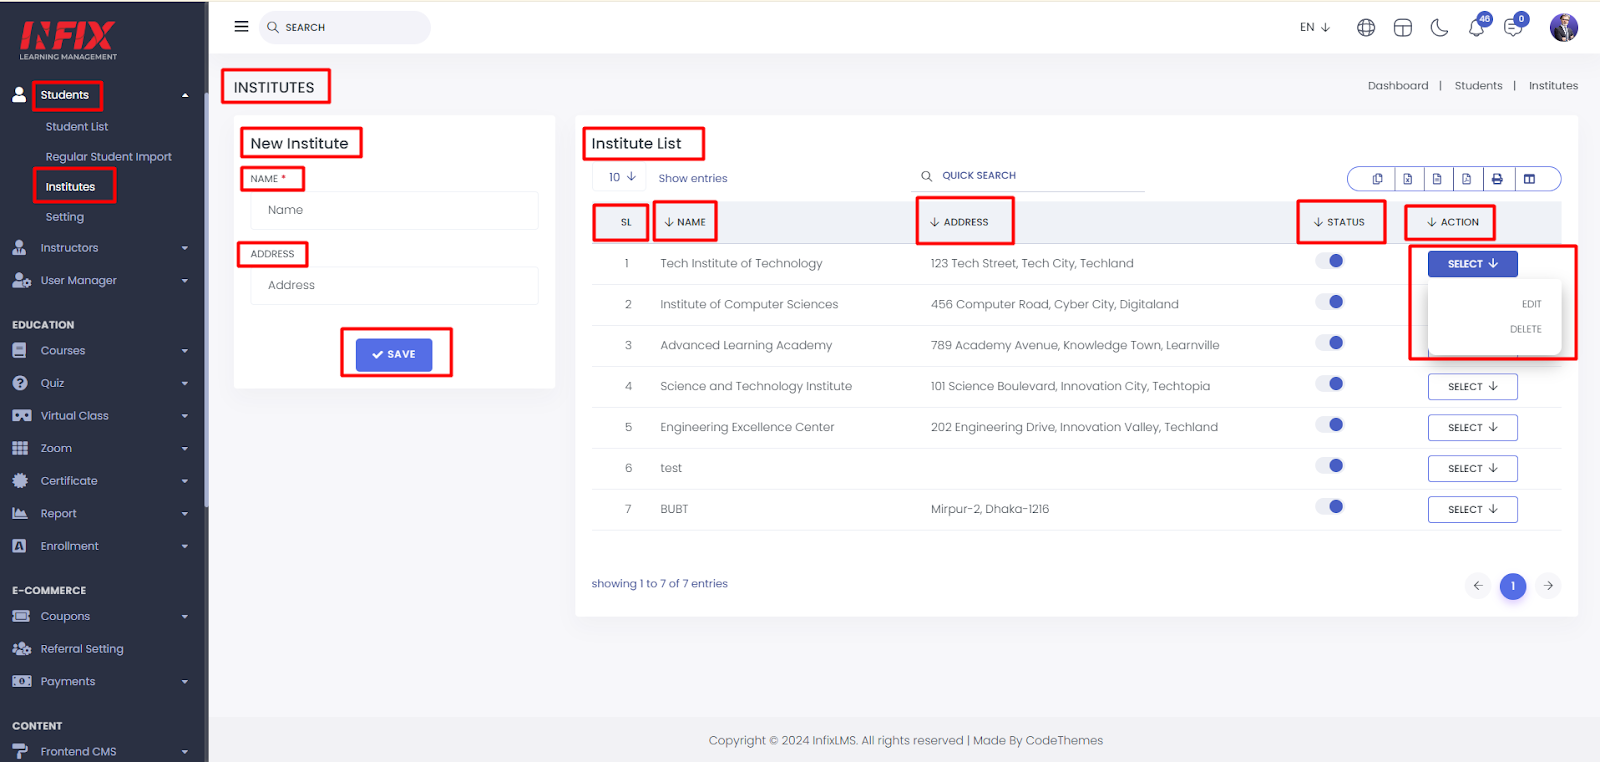Screen dimensions: 1600x762
Task: Choose Edit from the action menu
Action: click(1531, 304)
